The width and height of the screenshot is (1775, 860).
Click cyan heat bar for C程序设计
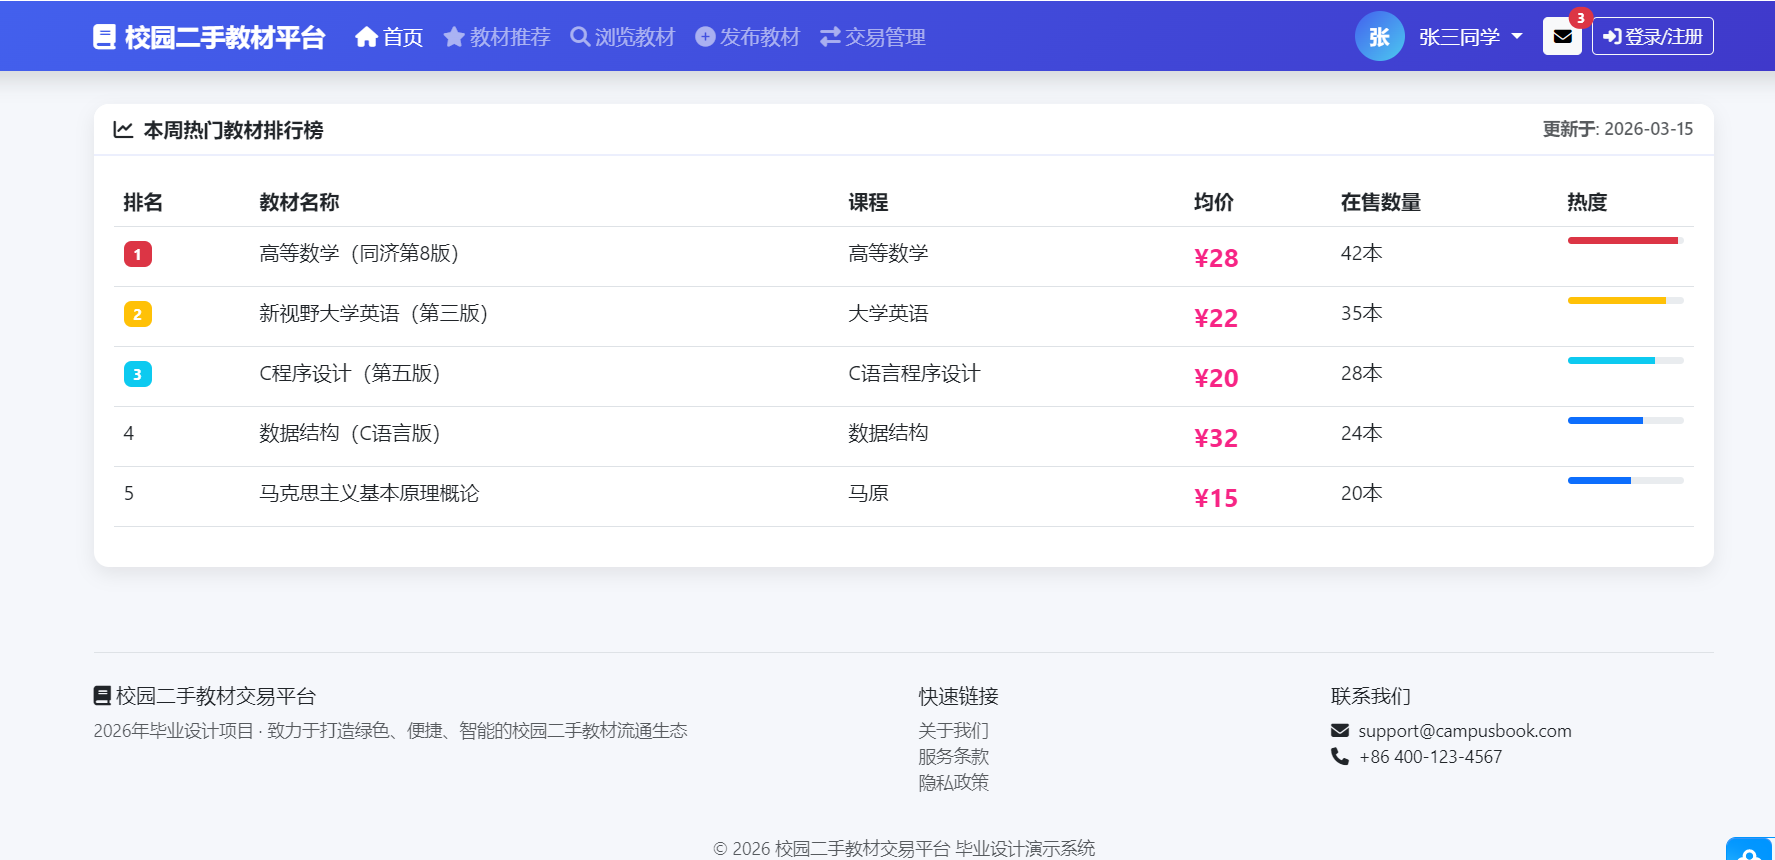click(x=1611, y=360)
